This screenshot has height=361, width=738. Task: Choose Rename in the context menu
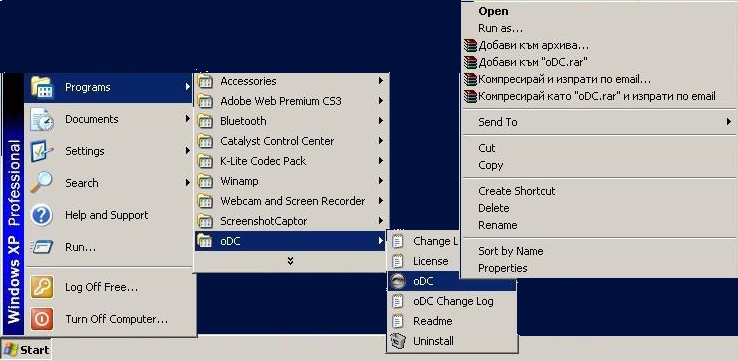point(497,225)
